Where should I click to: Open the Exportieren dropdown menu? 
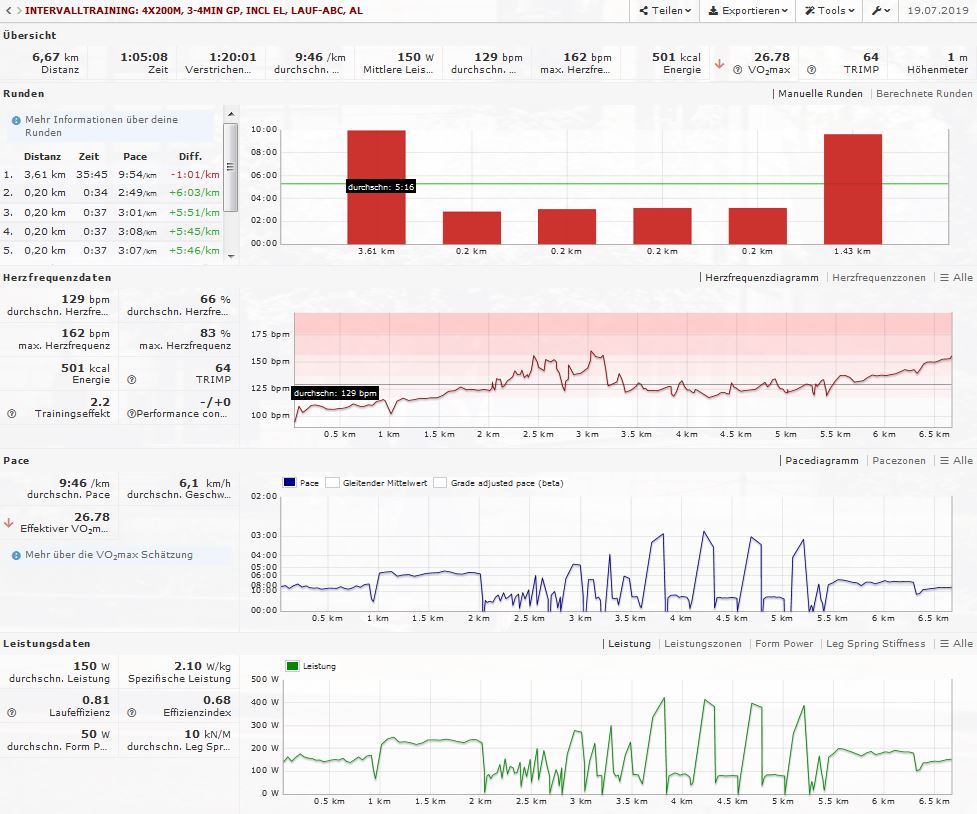747,10
